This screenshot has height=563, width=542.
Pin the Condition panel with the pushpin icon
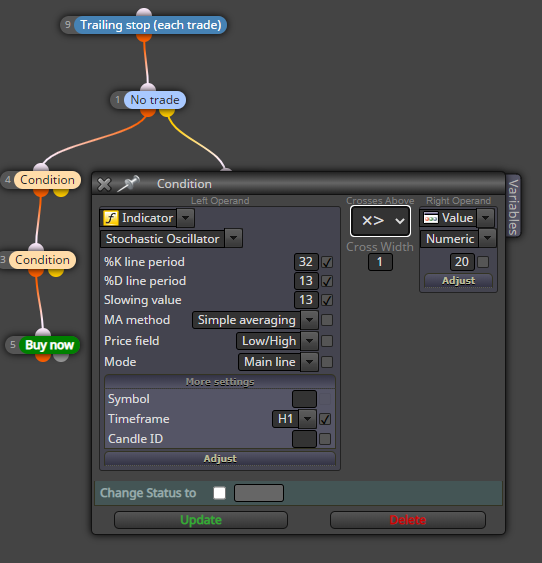[x=129, y=183]
